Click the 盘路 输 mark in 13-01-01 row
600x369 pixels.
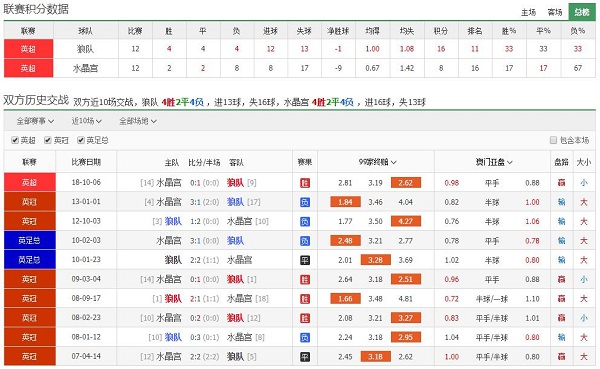[x=561, y=202]
